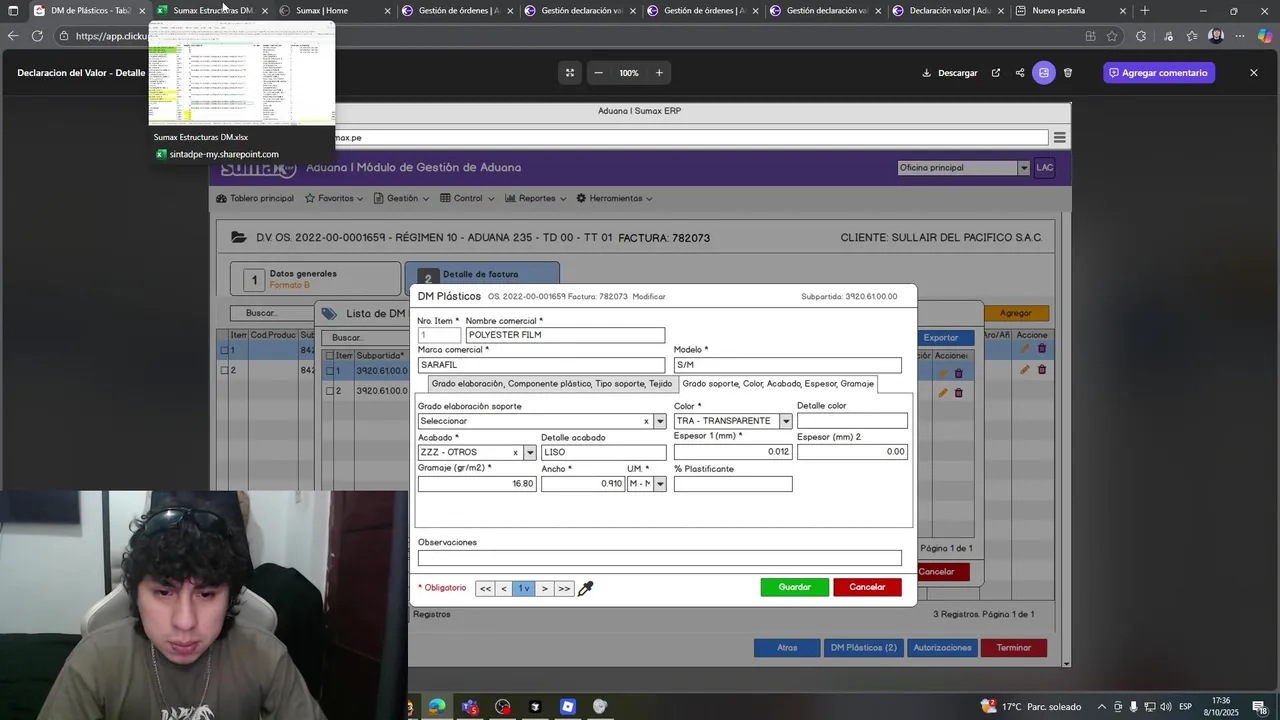Expand the Favoritos menu
This screenshot has width=1280, height=720.
[334, 198]
